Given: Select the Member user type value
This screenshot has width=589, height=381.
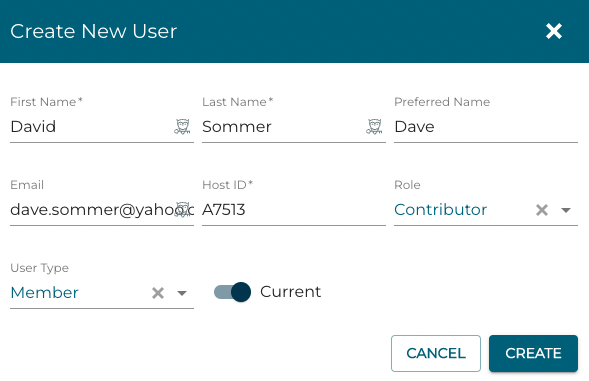Looking at the screenshot, I should 44,293.
